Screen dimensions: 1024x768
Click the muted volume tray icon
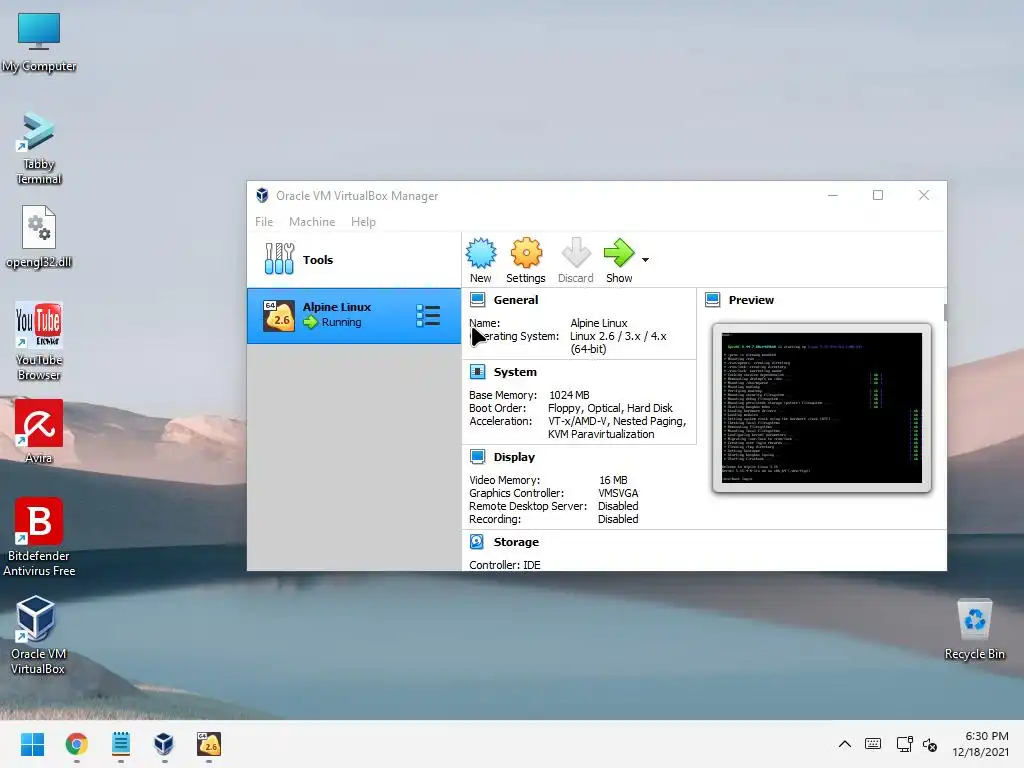pyautogui.click(x=930, y=744)
